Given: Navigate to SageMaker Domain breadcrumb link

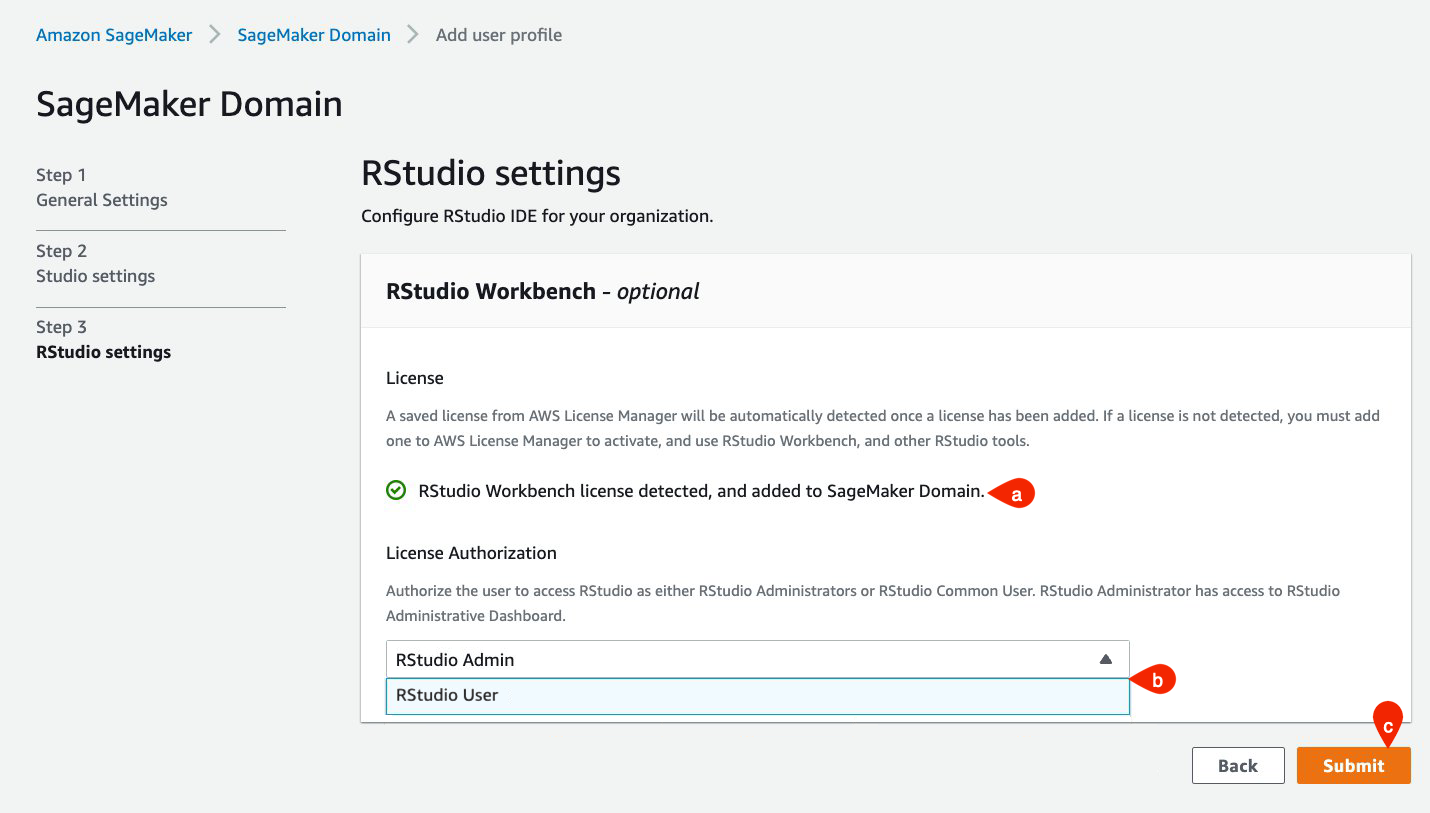Looking at the screenshot, I should pos(314,35).
